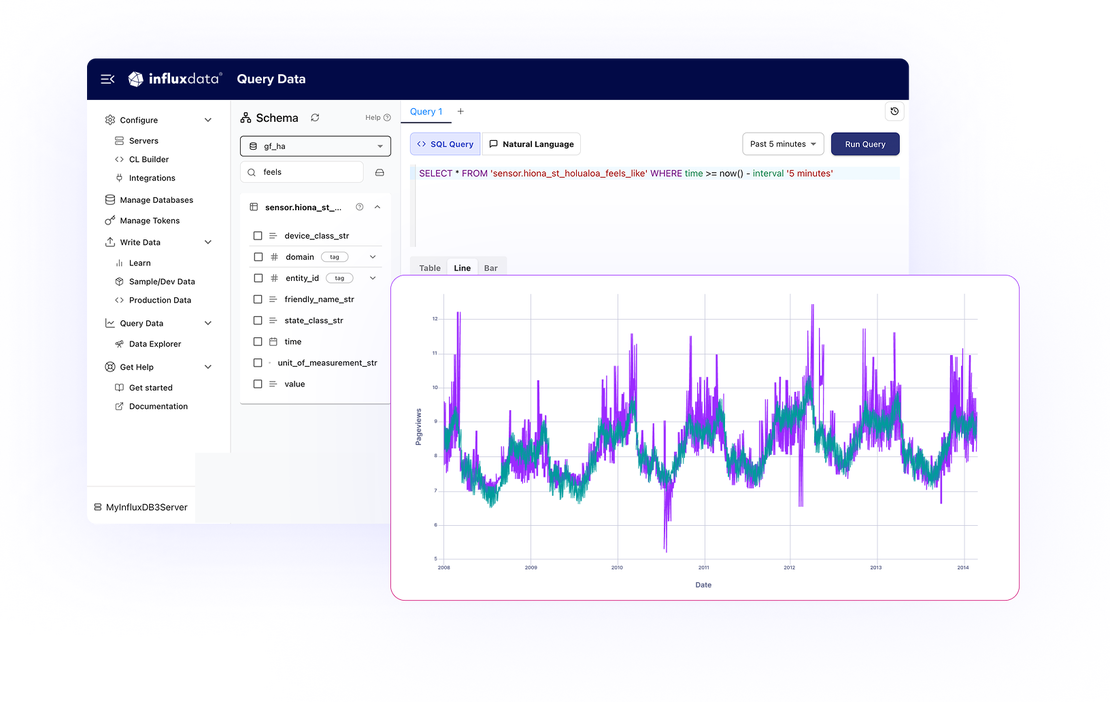
Task: Open Manage Tokens
Action: click(150, 220)
